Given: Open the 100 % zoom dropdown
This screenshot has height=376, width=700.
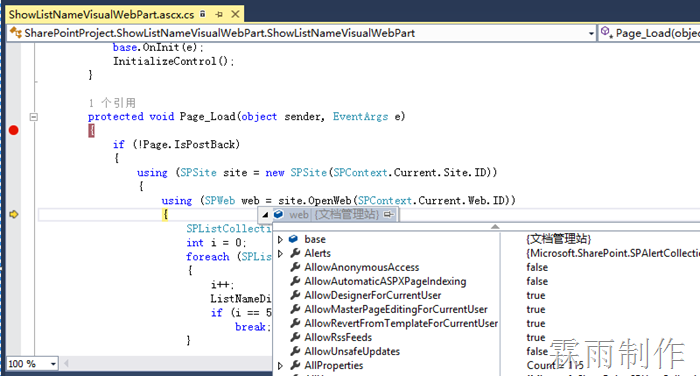Looking at the screenshot, I should (53, 364).
